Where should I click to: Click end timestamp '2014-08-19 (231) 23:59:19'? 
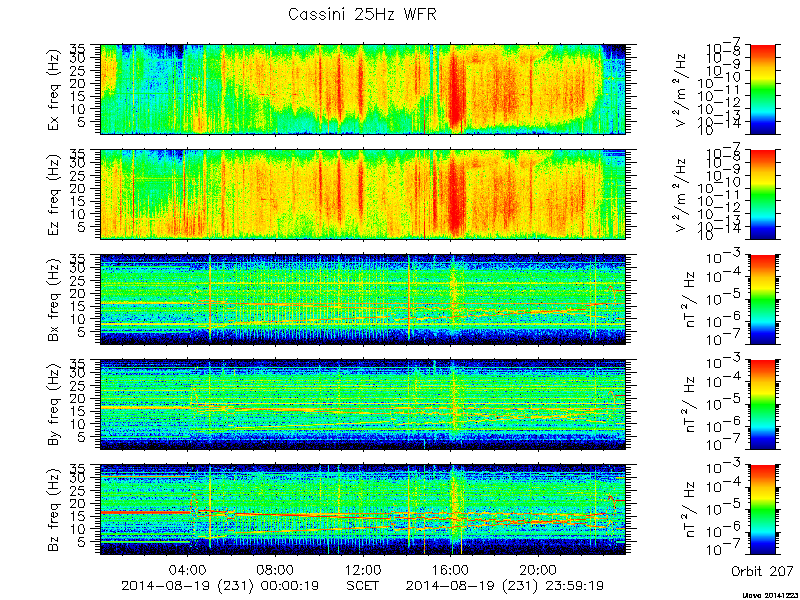click(505, 585)
